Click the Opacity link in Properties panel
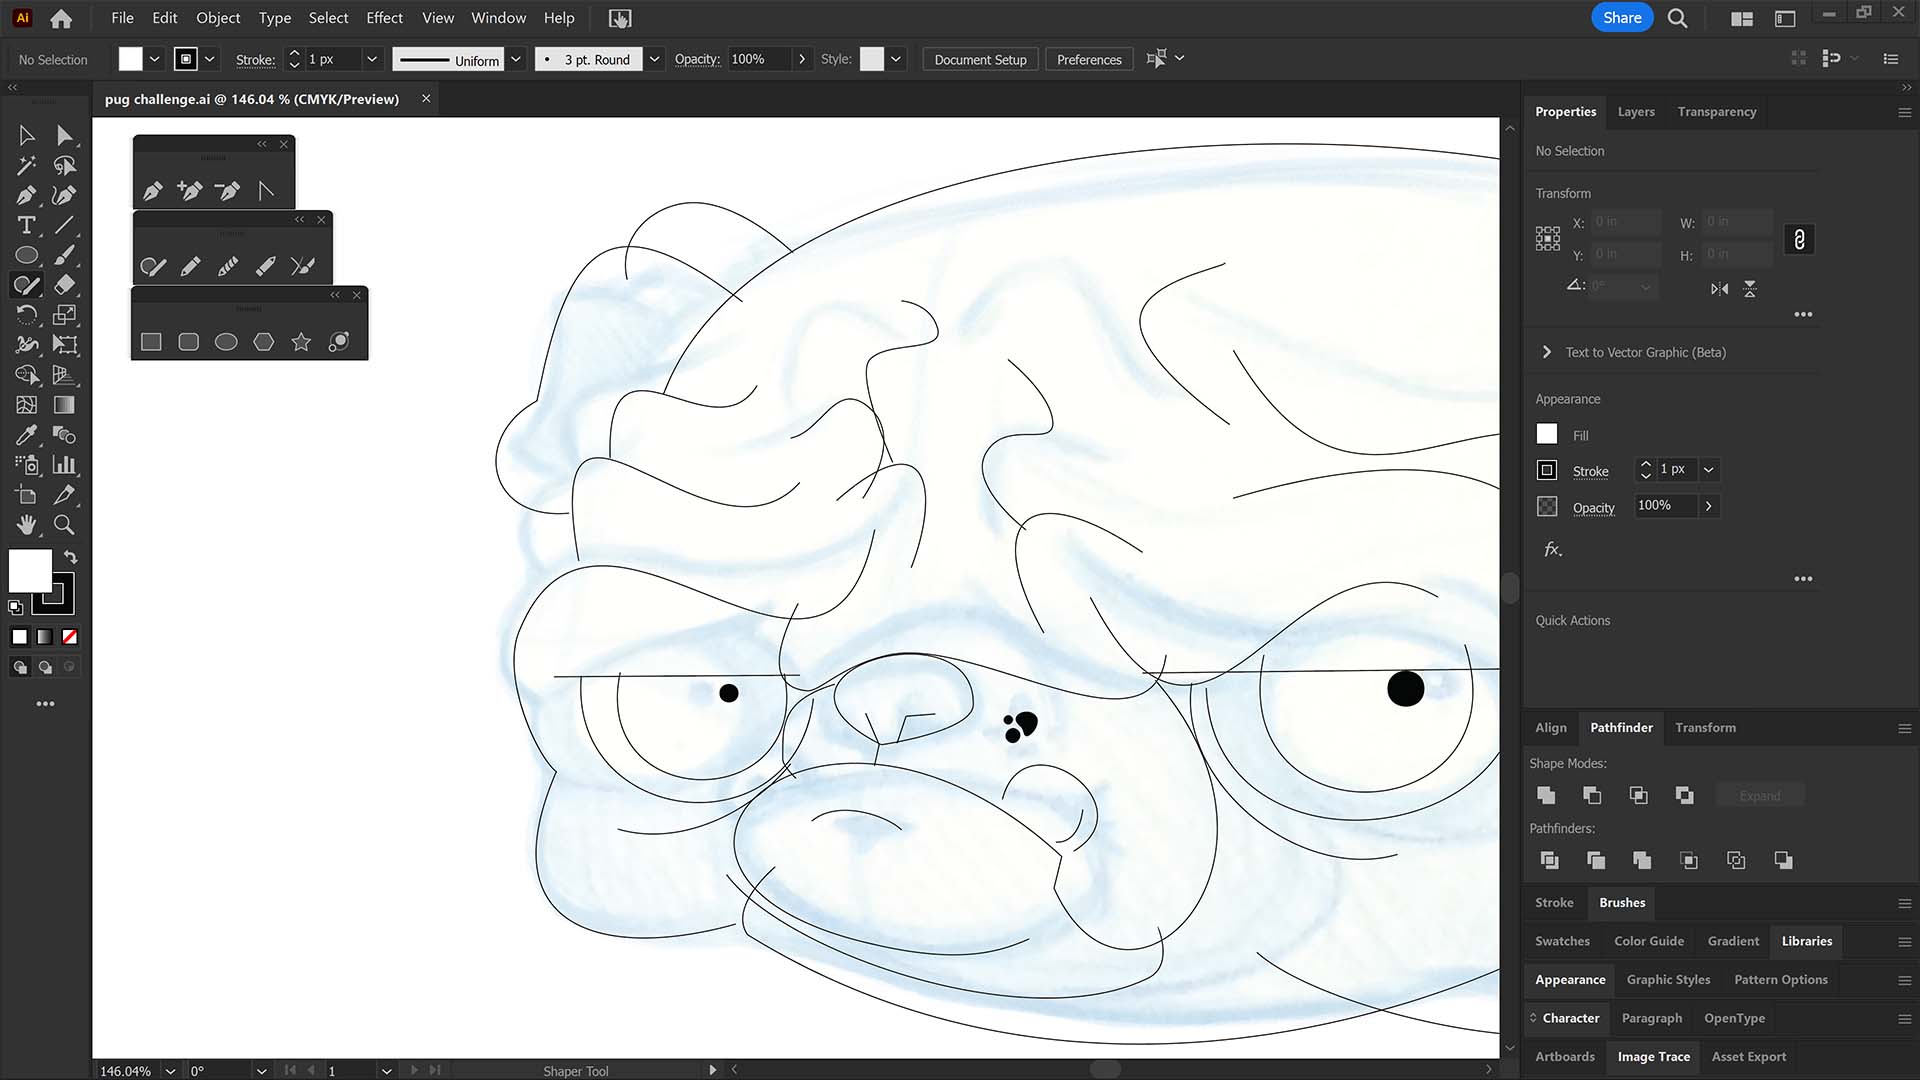Image resolution: width=1920 pixels, height=1080 pixels. click(x=1593, y=507)
